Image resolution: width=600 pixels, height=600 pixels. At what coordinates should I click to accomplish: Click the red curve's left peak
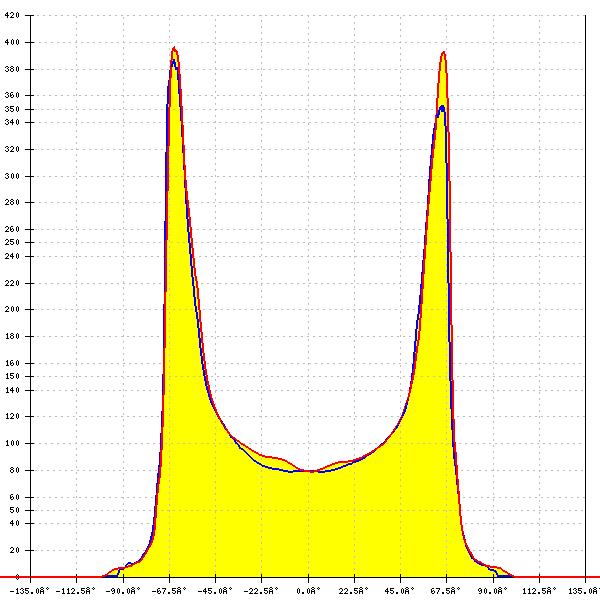(x=174, y=48)
